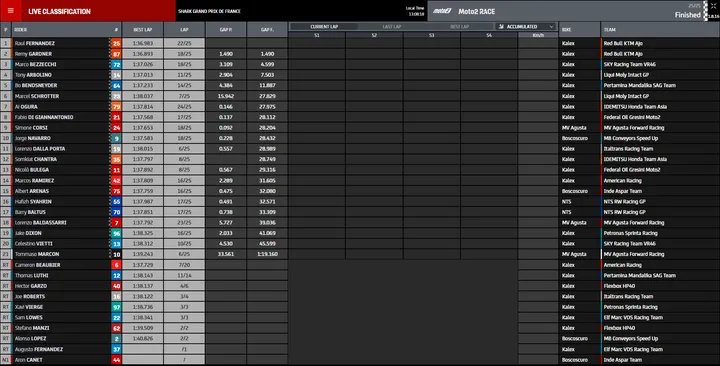Click Boscoscuro bike in Navarro's row
This screenshot has height=366, width=720.
pos(574,138)
